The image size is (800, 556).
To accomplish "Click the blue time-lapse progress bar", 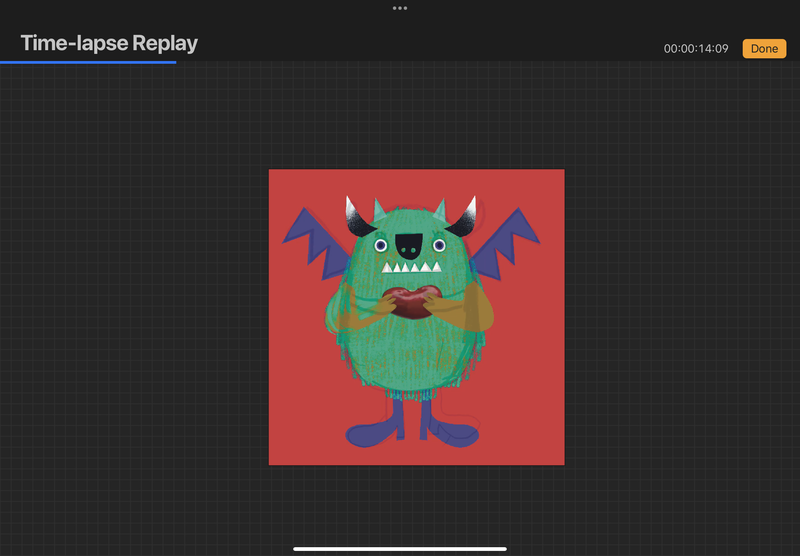I will (x=88, y=62).
